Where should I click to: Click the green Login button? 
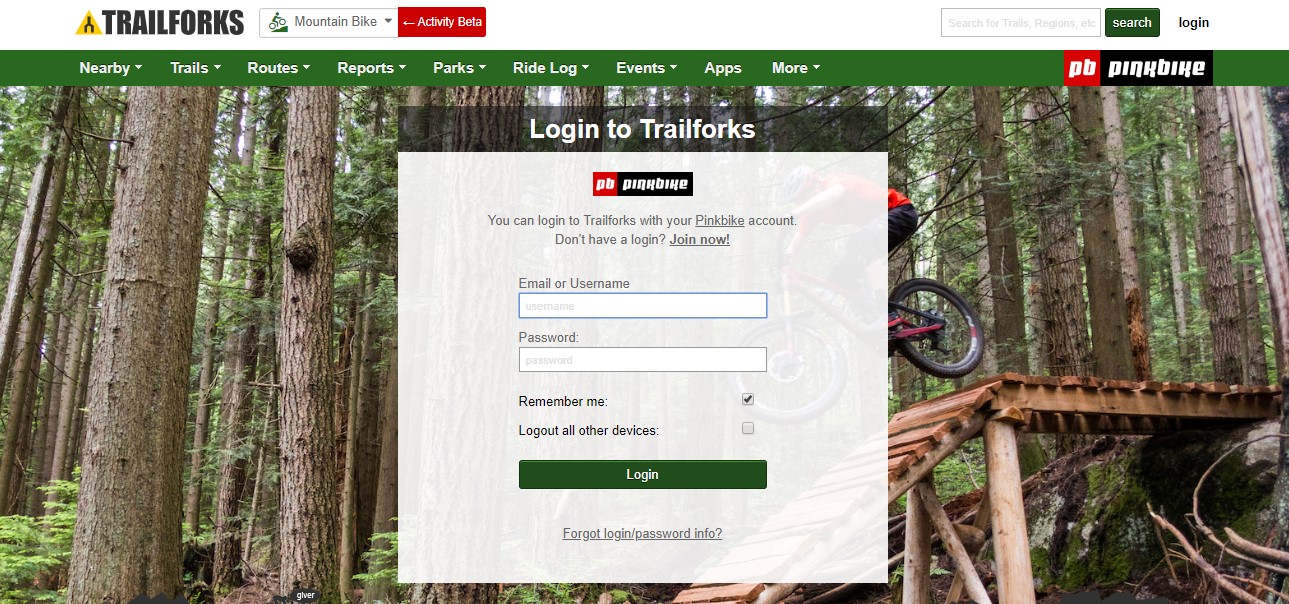point(642,474)
